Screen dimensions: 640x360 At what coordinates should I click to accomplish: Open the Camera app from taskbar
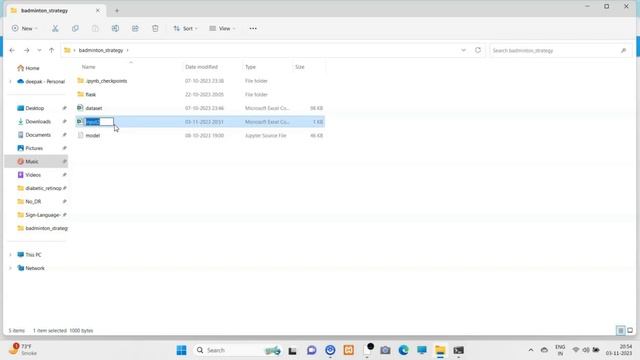click(385, 350)
